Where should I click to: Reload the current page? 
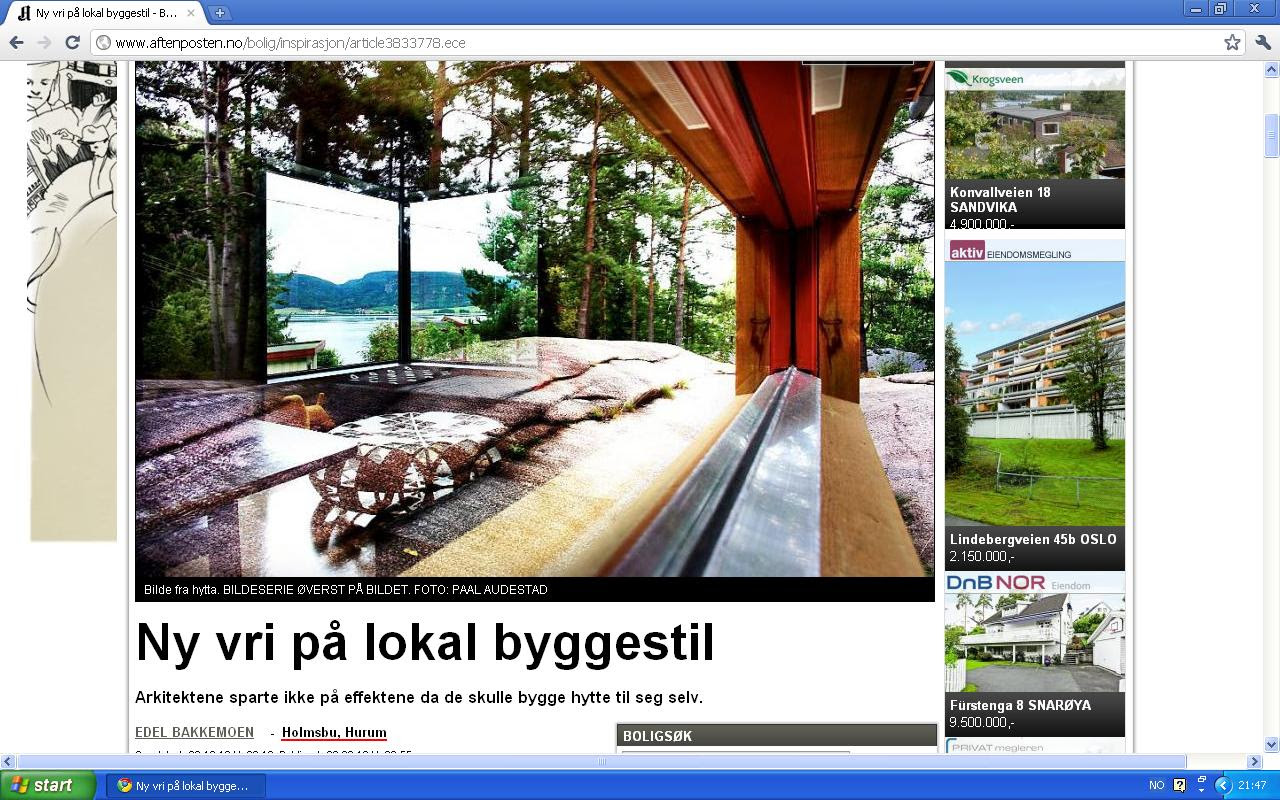coord(72,42)
